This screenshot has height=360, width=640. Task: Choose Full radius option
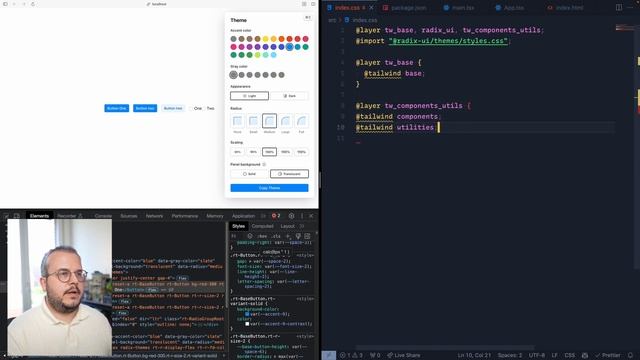coord(301,121)
